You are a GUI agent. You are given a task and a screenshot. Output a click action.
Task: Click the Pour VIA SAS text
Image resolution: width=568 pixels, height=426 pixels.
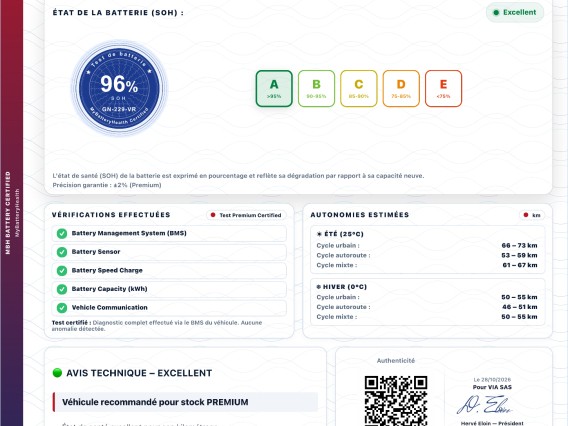492,387
